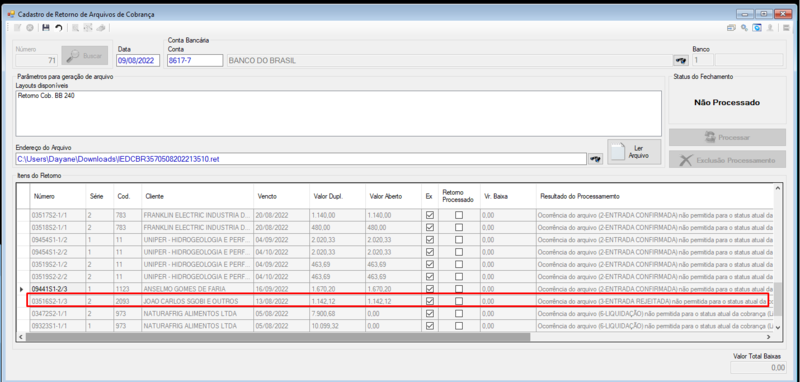
Task: Click the vertical scrollbar down arrow in the grid
Action: [x=778, y=328]
